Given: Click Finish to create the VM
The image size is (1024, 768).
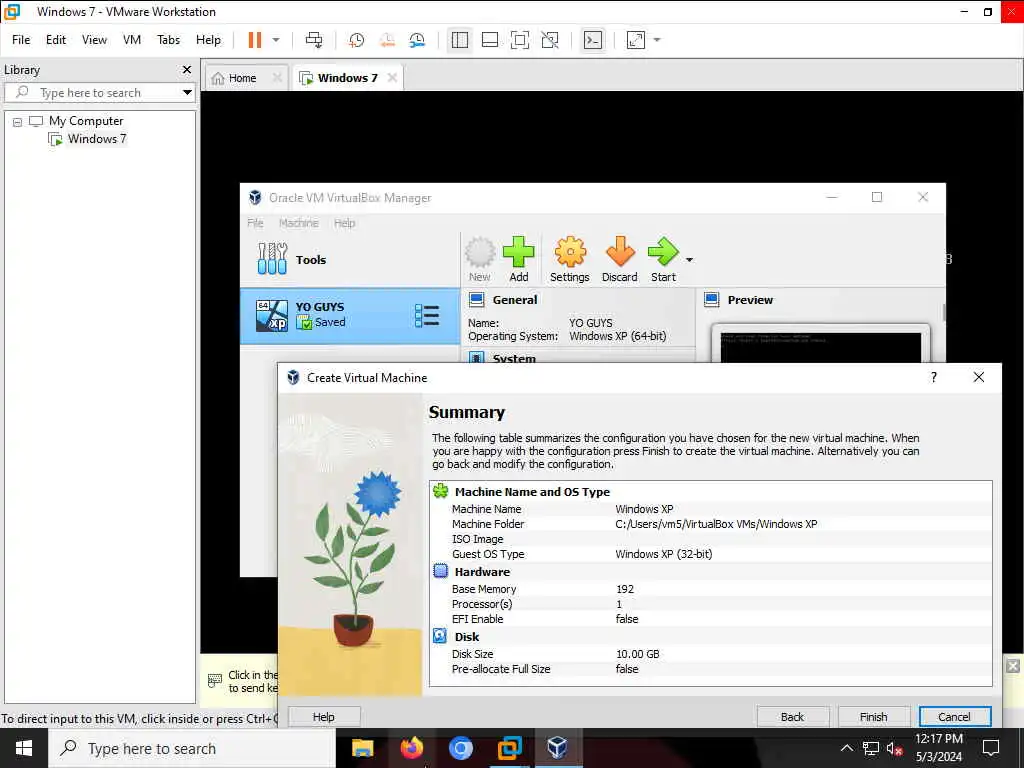Looking at the screenshot, I should pos(874,716).
